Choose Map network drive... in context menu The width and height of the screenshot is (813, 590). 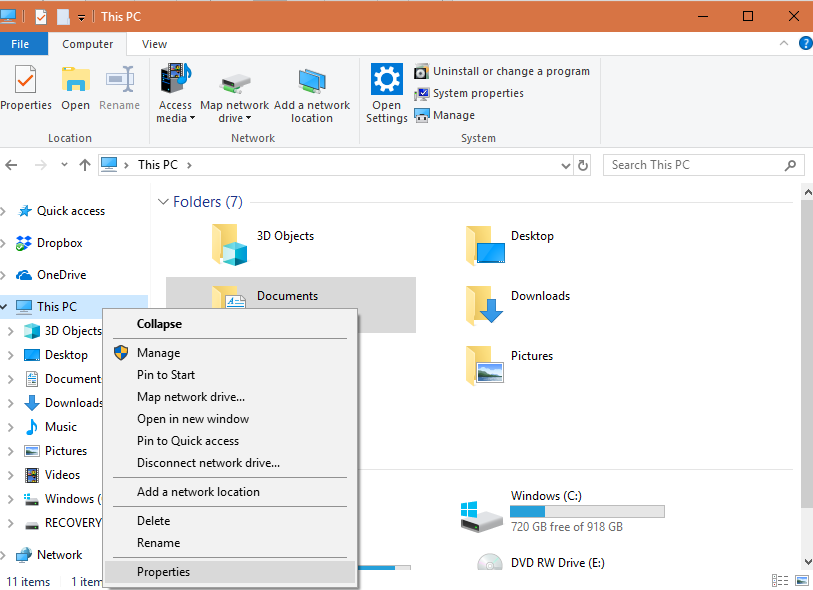coord(230,397)
